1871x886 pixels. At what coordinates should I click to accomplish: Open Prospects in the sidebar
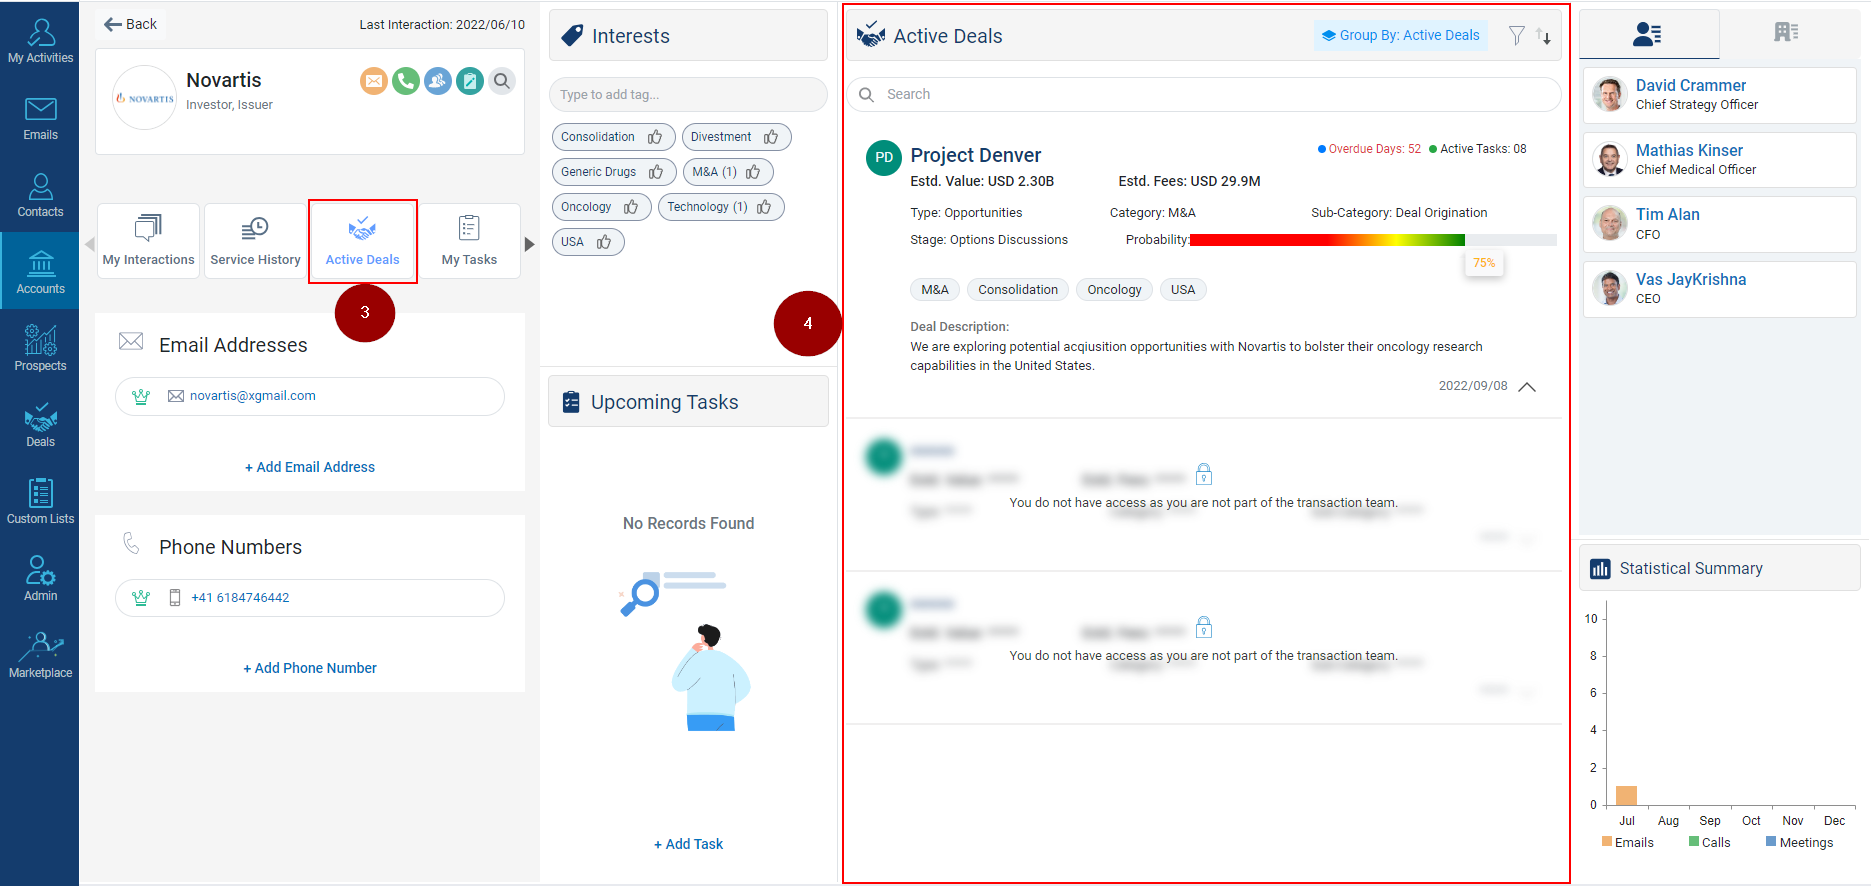point(40,348)
